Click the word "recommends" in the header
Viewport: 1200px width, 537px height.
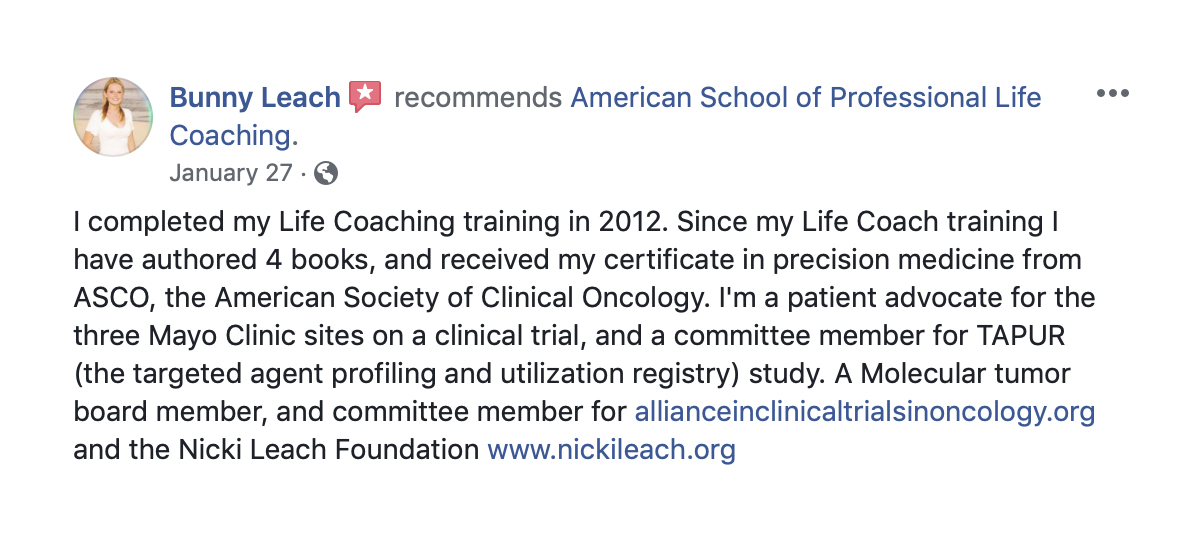tap(478, 98)
